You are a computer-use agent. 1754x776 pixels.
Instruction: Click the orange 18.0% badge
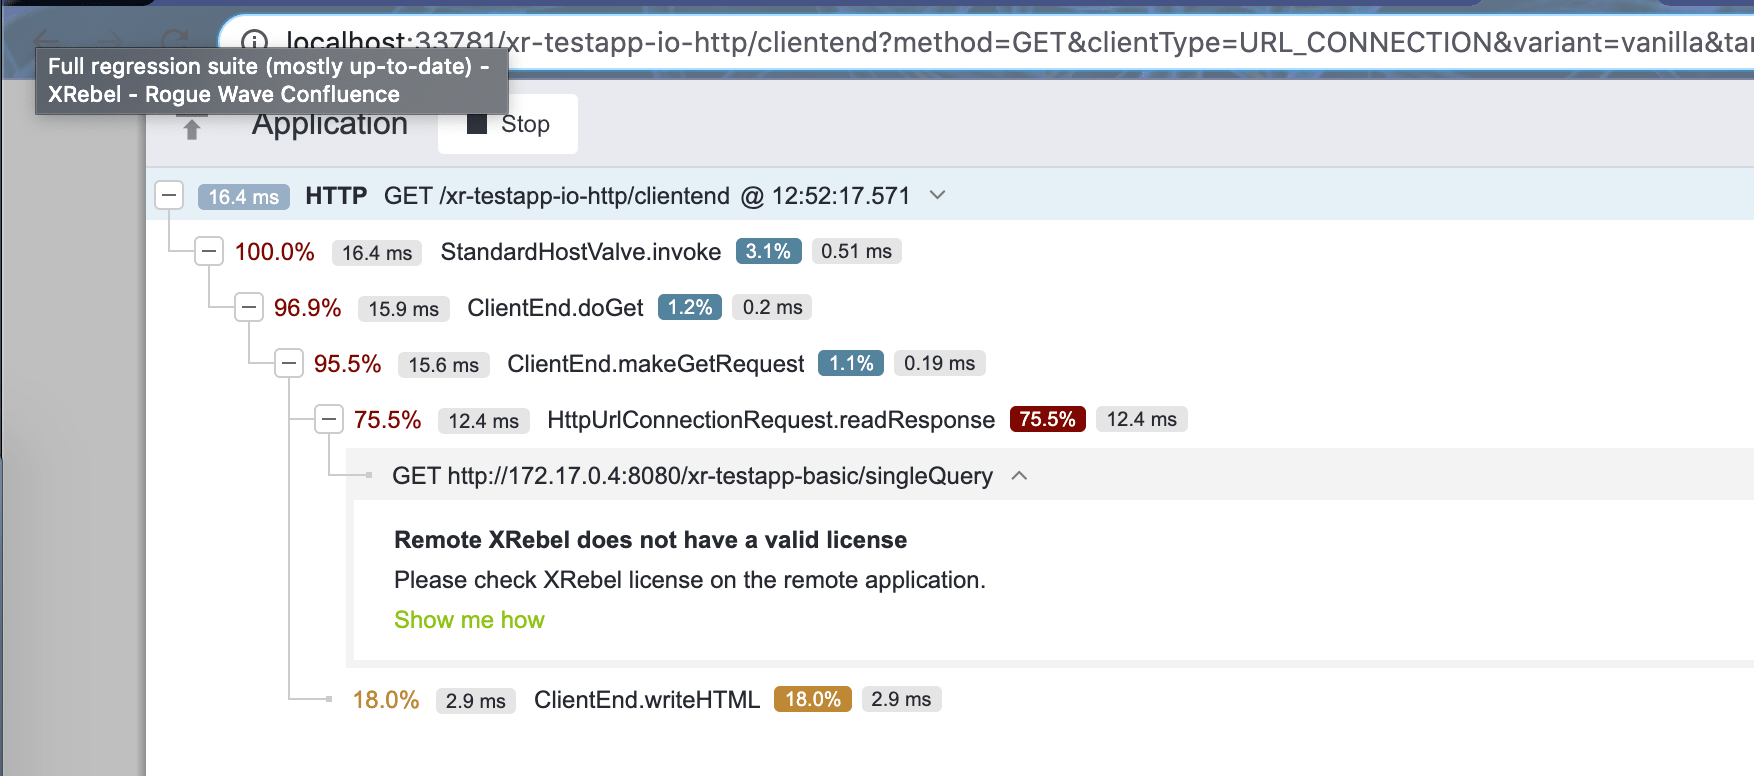point(812,699)
